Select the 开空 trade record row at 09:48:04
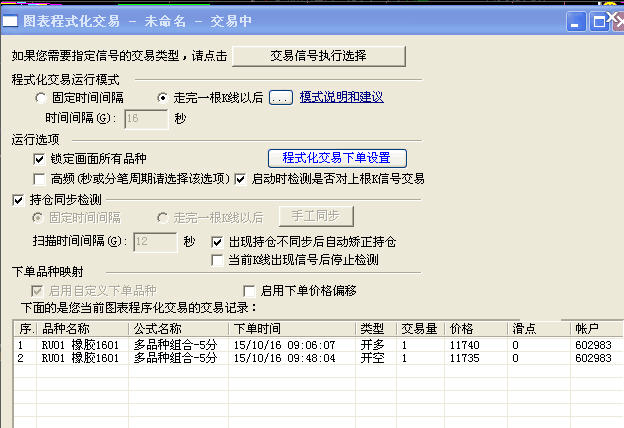This screenshot has height=428, width=624. pyautogui.click(x=300, y=357)
